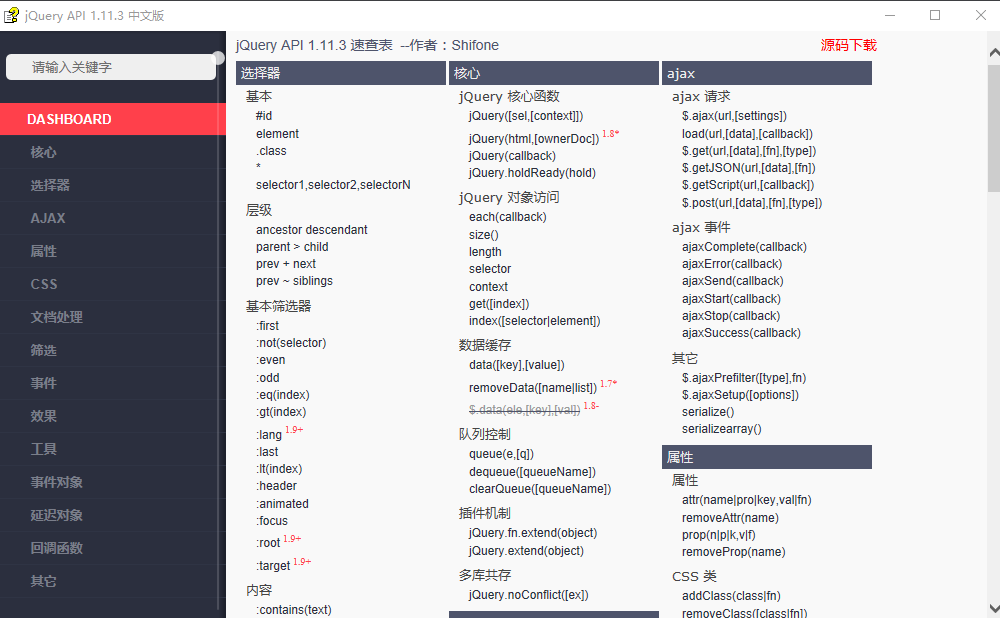Open the $.ajax(url,[settings]) documentation
This screenshot has height=618, width=1000.
[737, 115]
